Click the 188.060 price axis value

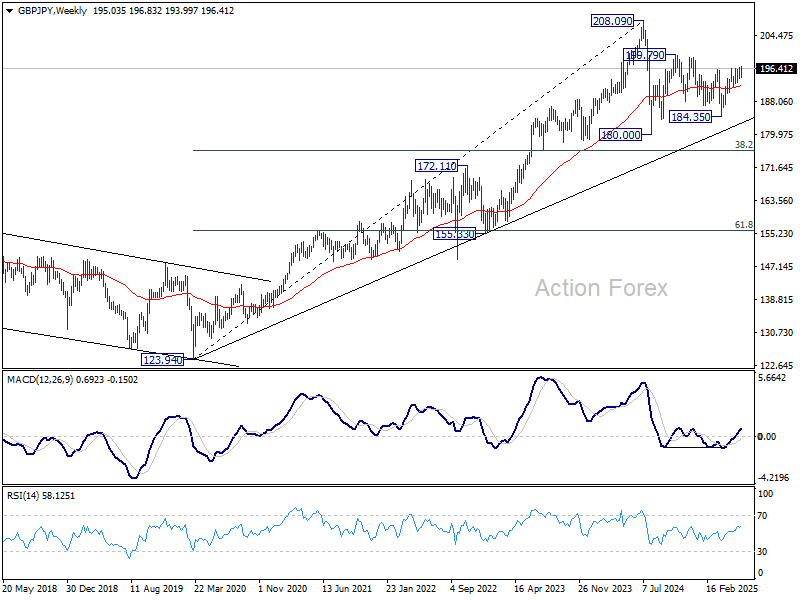tap(776, 102)
